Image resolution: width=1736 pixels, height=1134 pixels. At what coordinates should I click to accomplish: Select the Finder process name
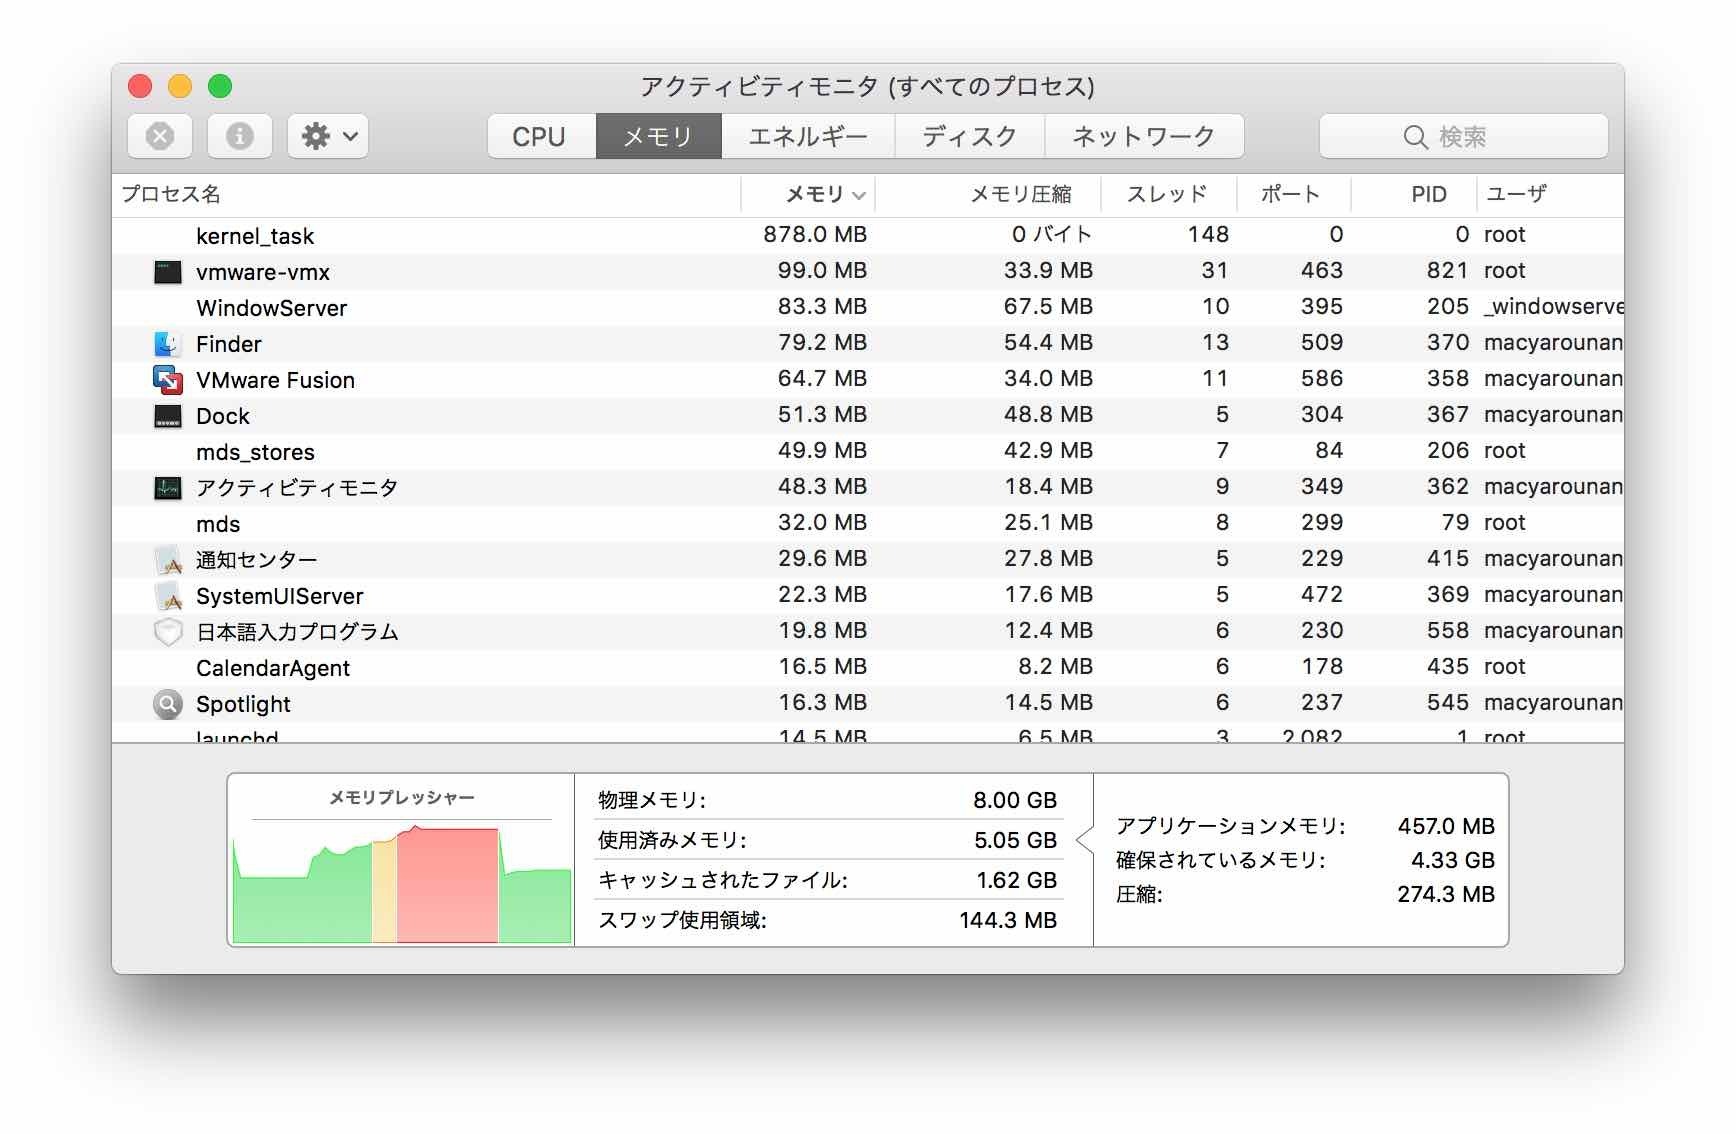(x=228, y=344)
